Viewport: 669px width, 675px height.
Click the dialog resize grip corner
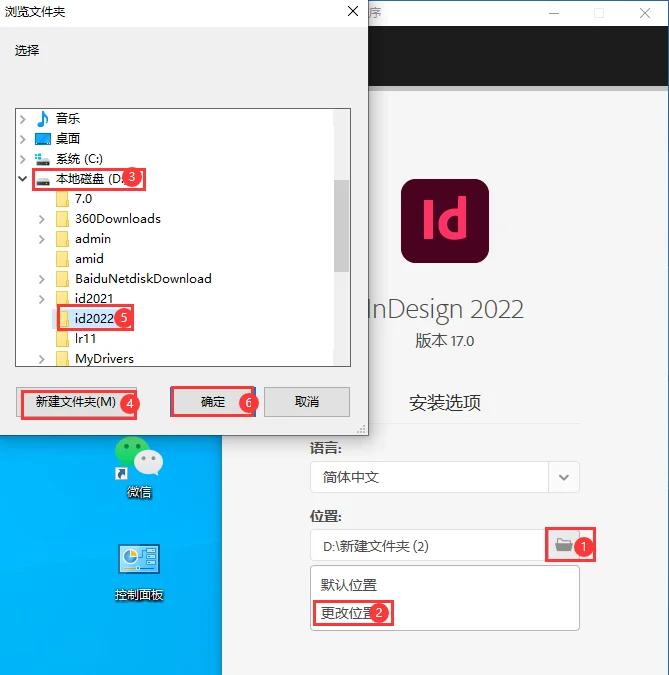point(361,429)
